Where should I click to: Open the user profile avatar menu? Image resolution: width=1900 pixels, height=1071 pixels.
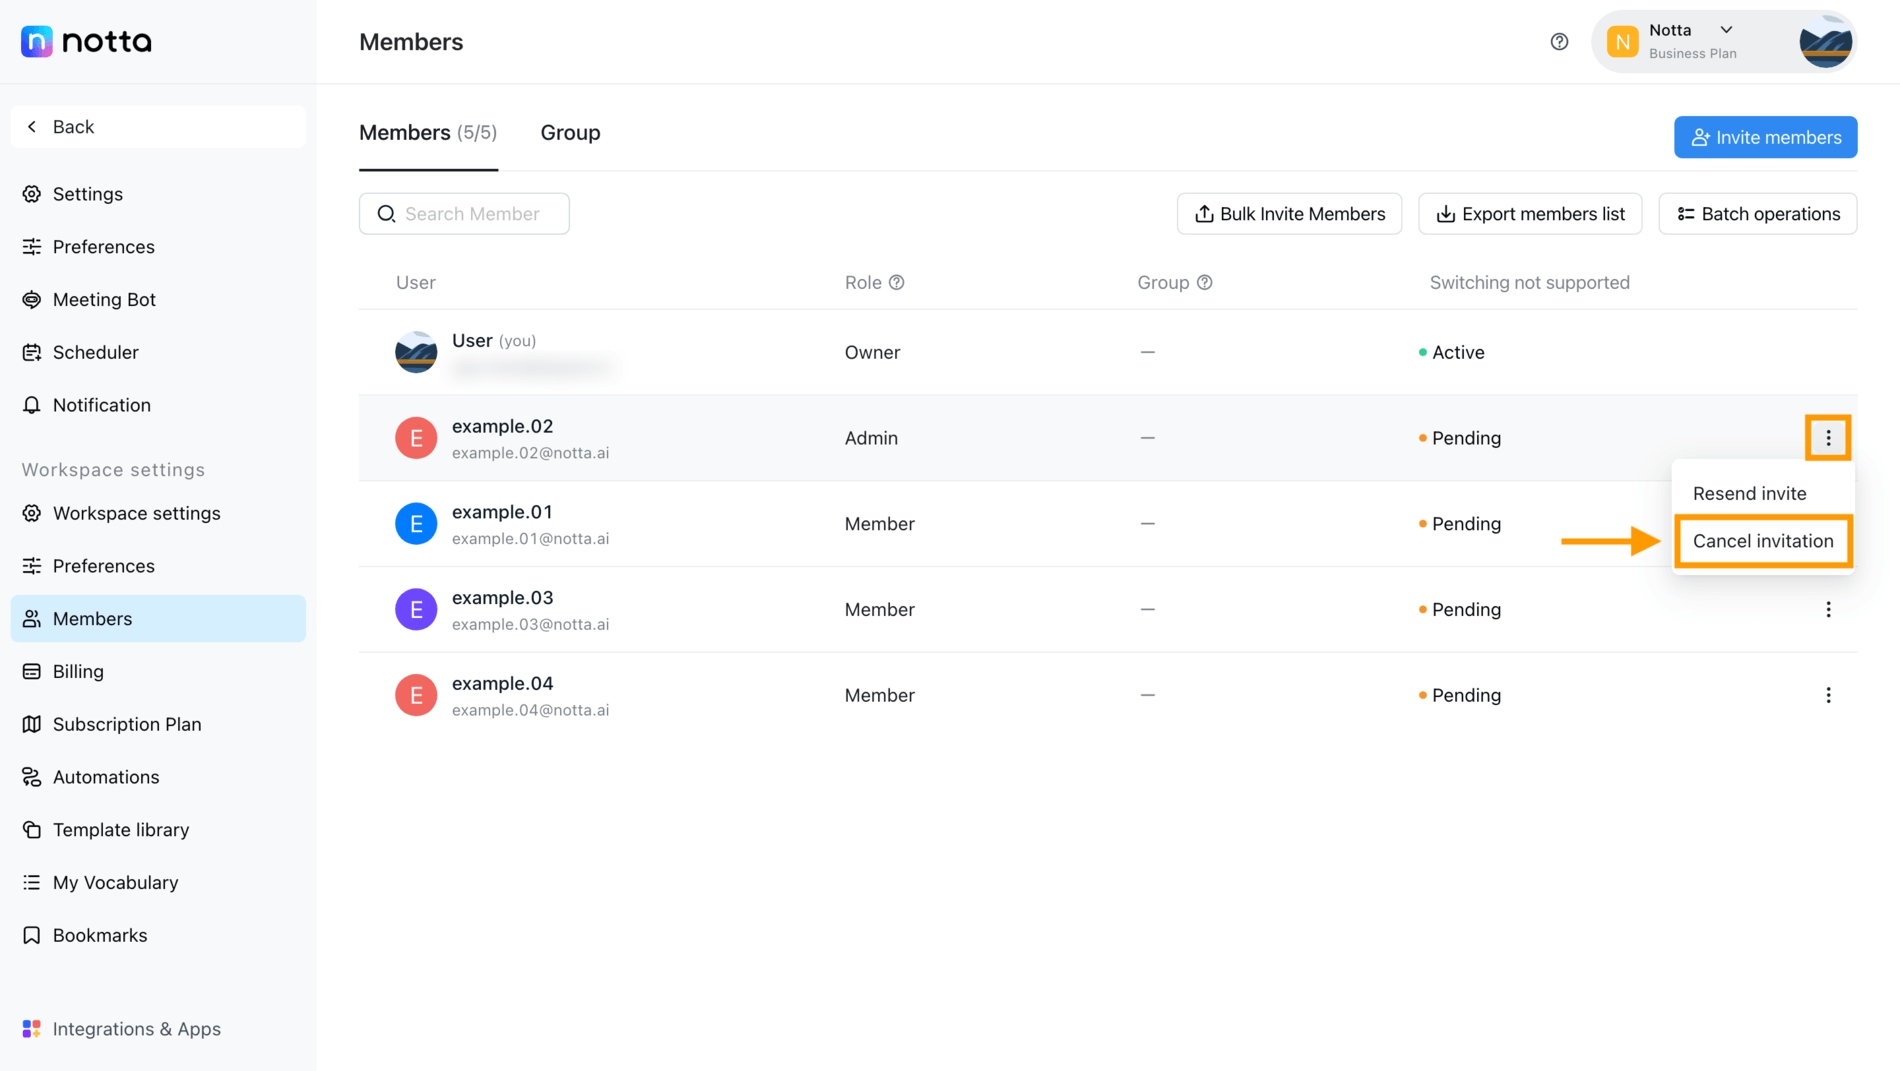pyautogui.click(x=1825, y=42)
